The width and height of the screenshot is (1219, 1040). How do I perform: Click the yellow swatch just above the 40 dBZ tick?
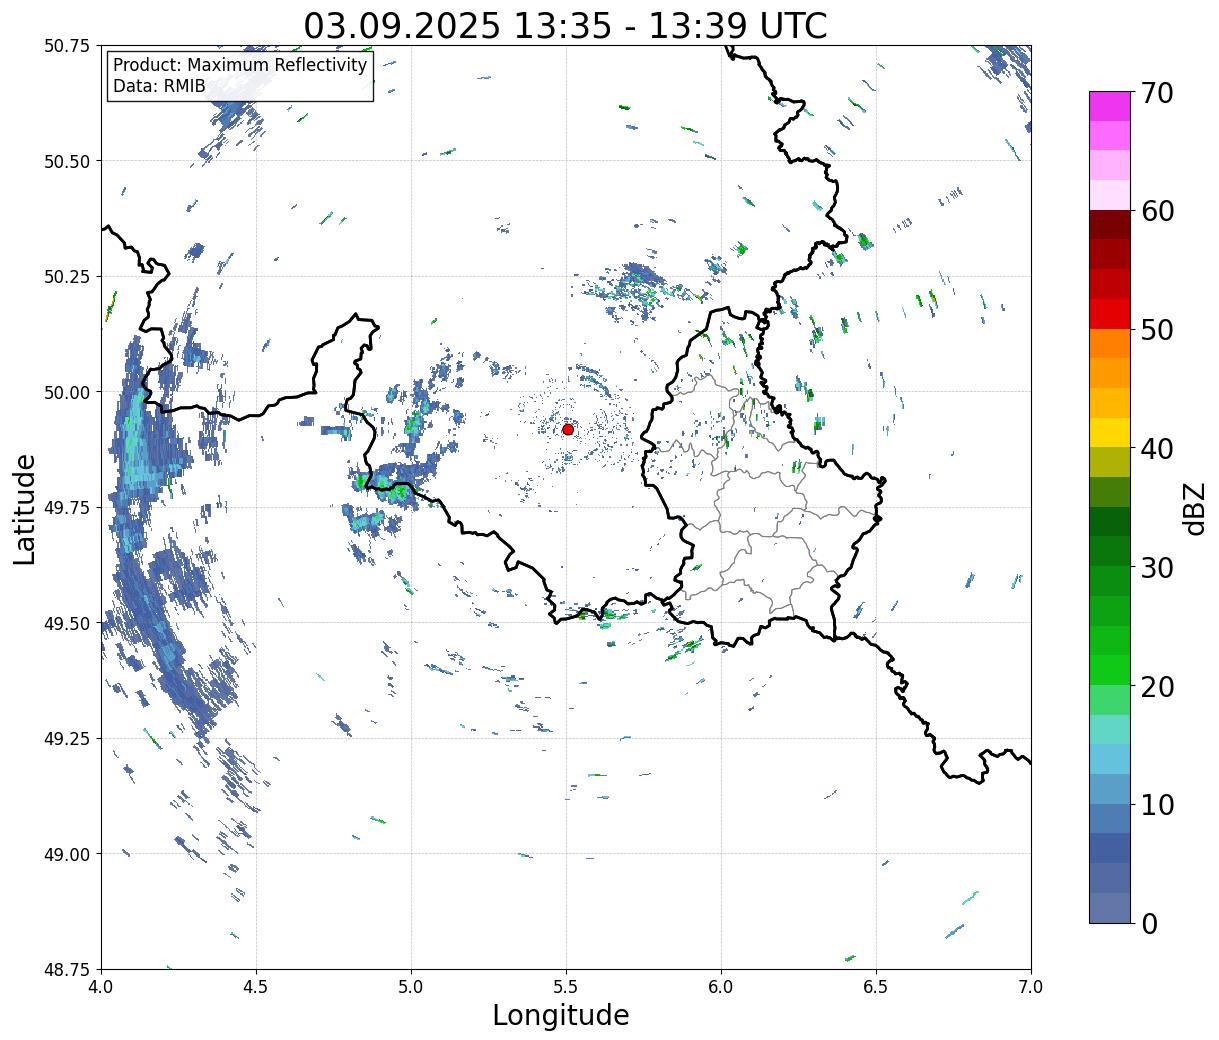[1110, 432]
